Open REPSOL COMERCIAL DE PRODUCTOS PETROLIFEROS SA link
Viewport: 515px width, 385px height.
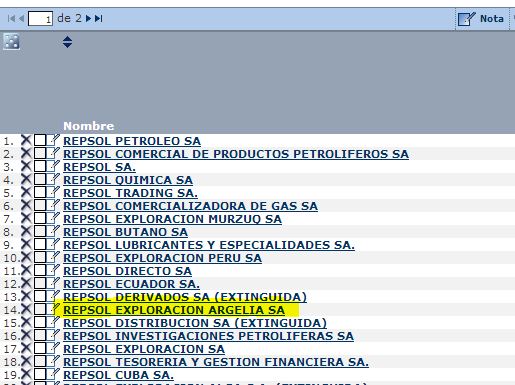pos(236,154)
